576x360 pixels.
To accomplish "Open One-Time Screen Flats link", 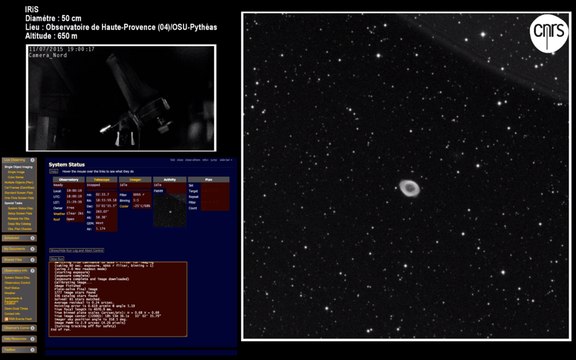I will pos(19,198).
